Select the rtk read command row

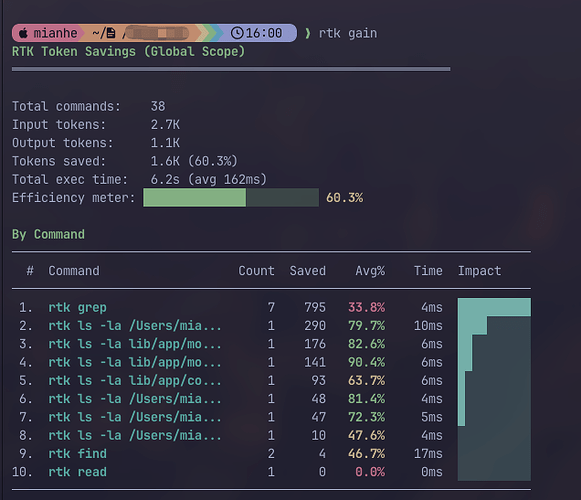tap(271, 472)
